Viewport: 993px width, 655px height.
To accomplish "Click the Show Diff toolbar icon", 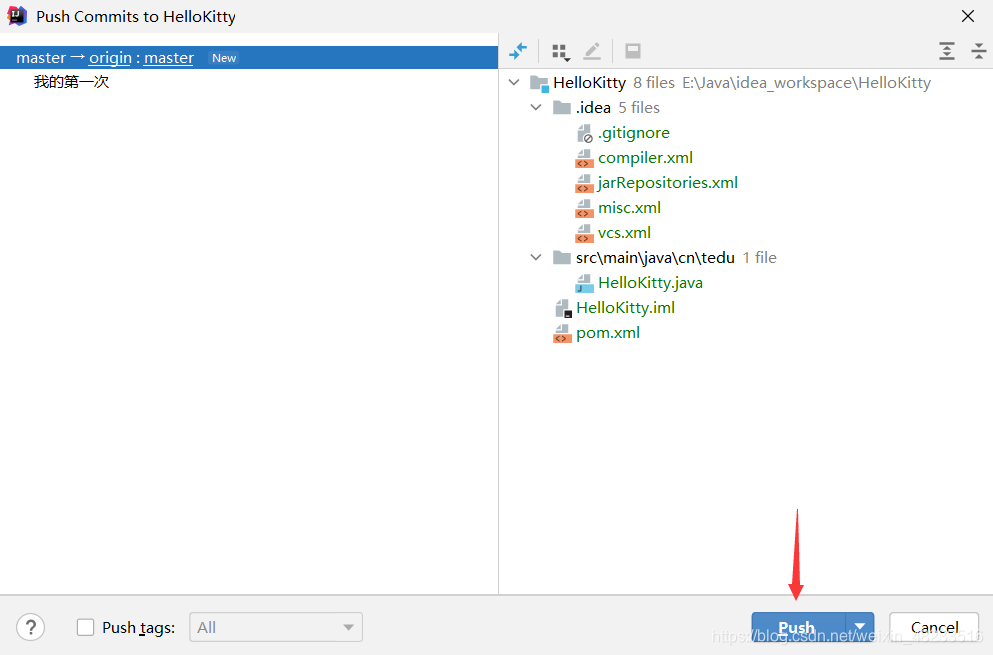I will [518, 51].
